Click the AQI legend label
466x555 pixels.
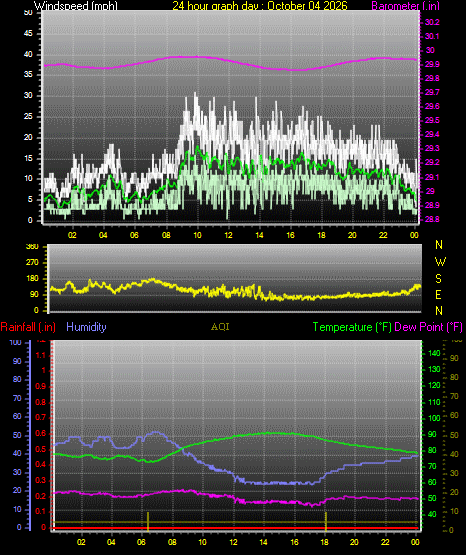click(220, 327)
